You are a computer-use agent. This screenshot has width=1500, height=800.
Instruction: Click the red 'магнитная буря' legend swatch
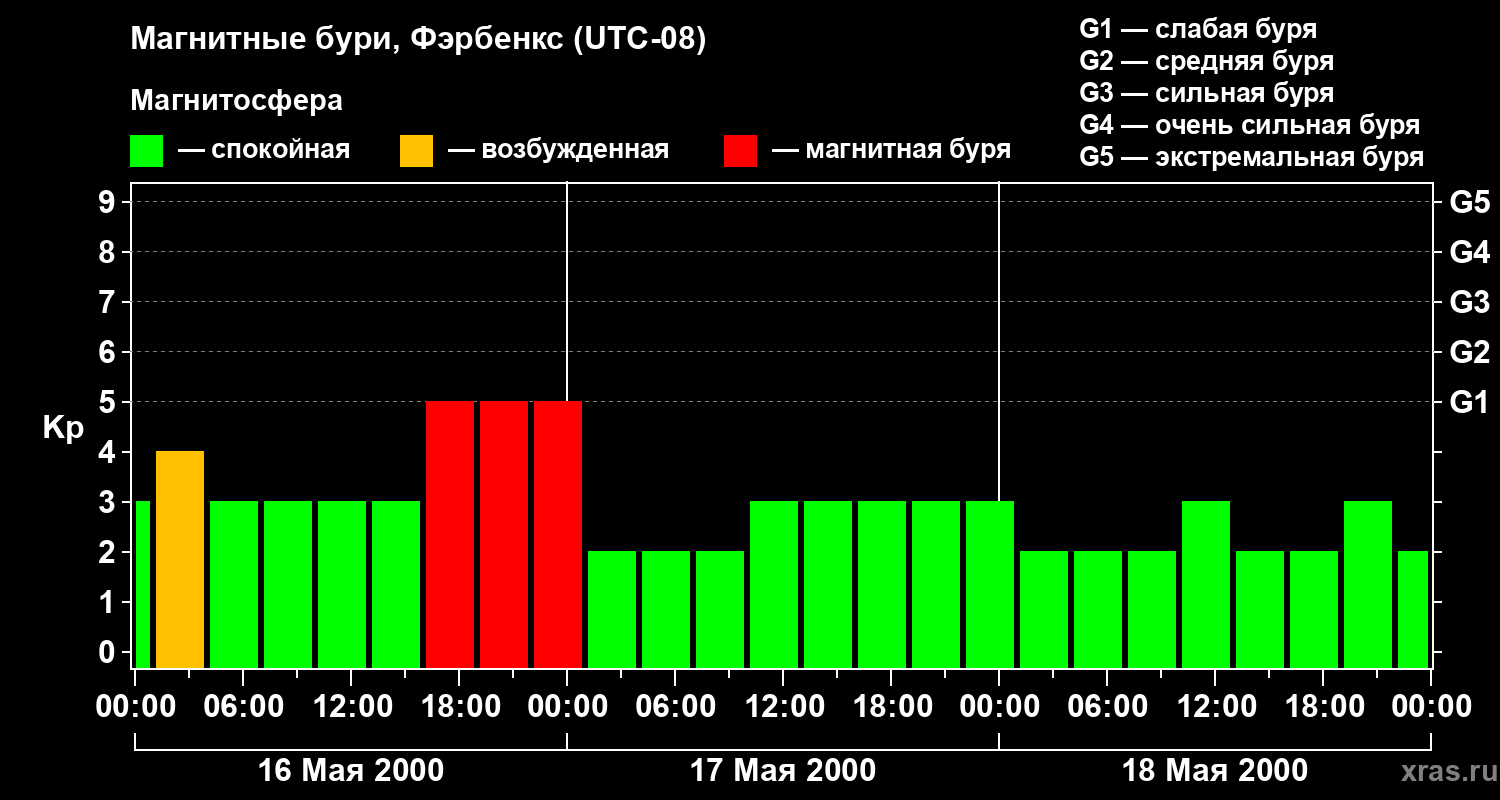click(740, 151)
